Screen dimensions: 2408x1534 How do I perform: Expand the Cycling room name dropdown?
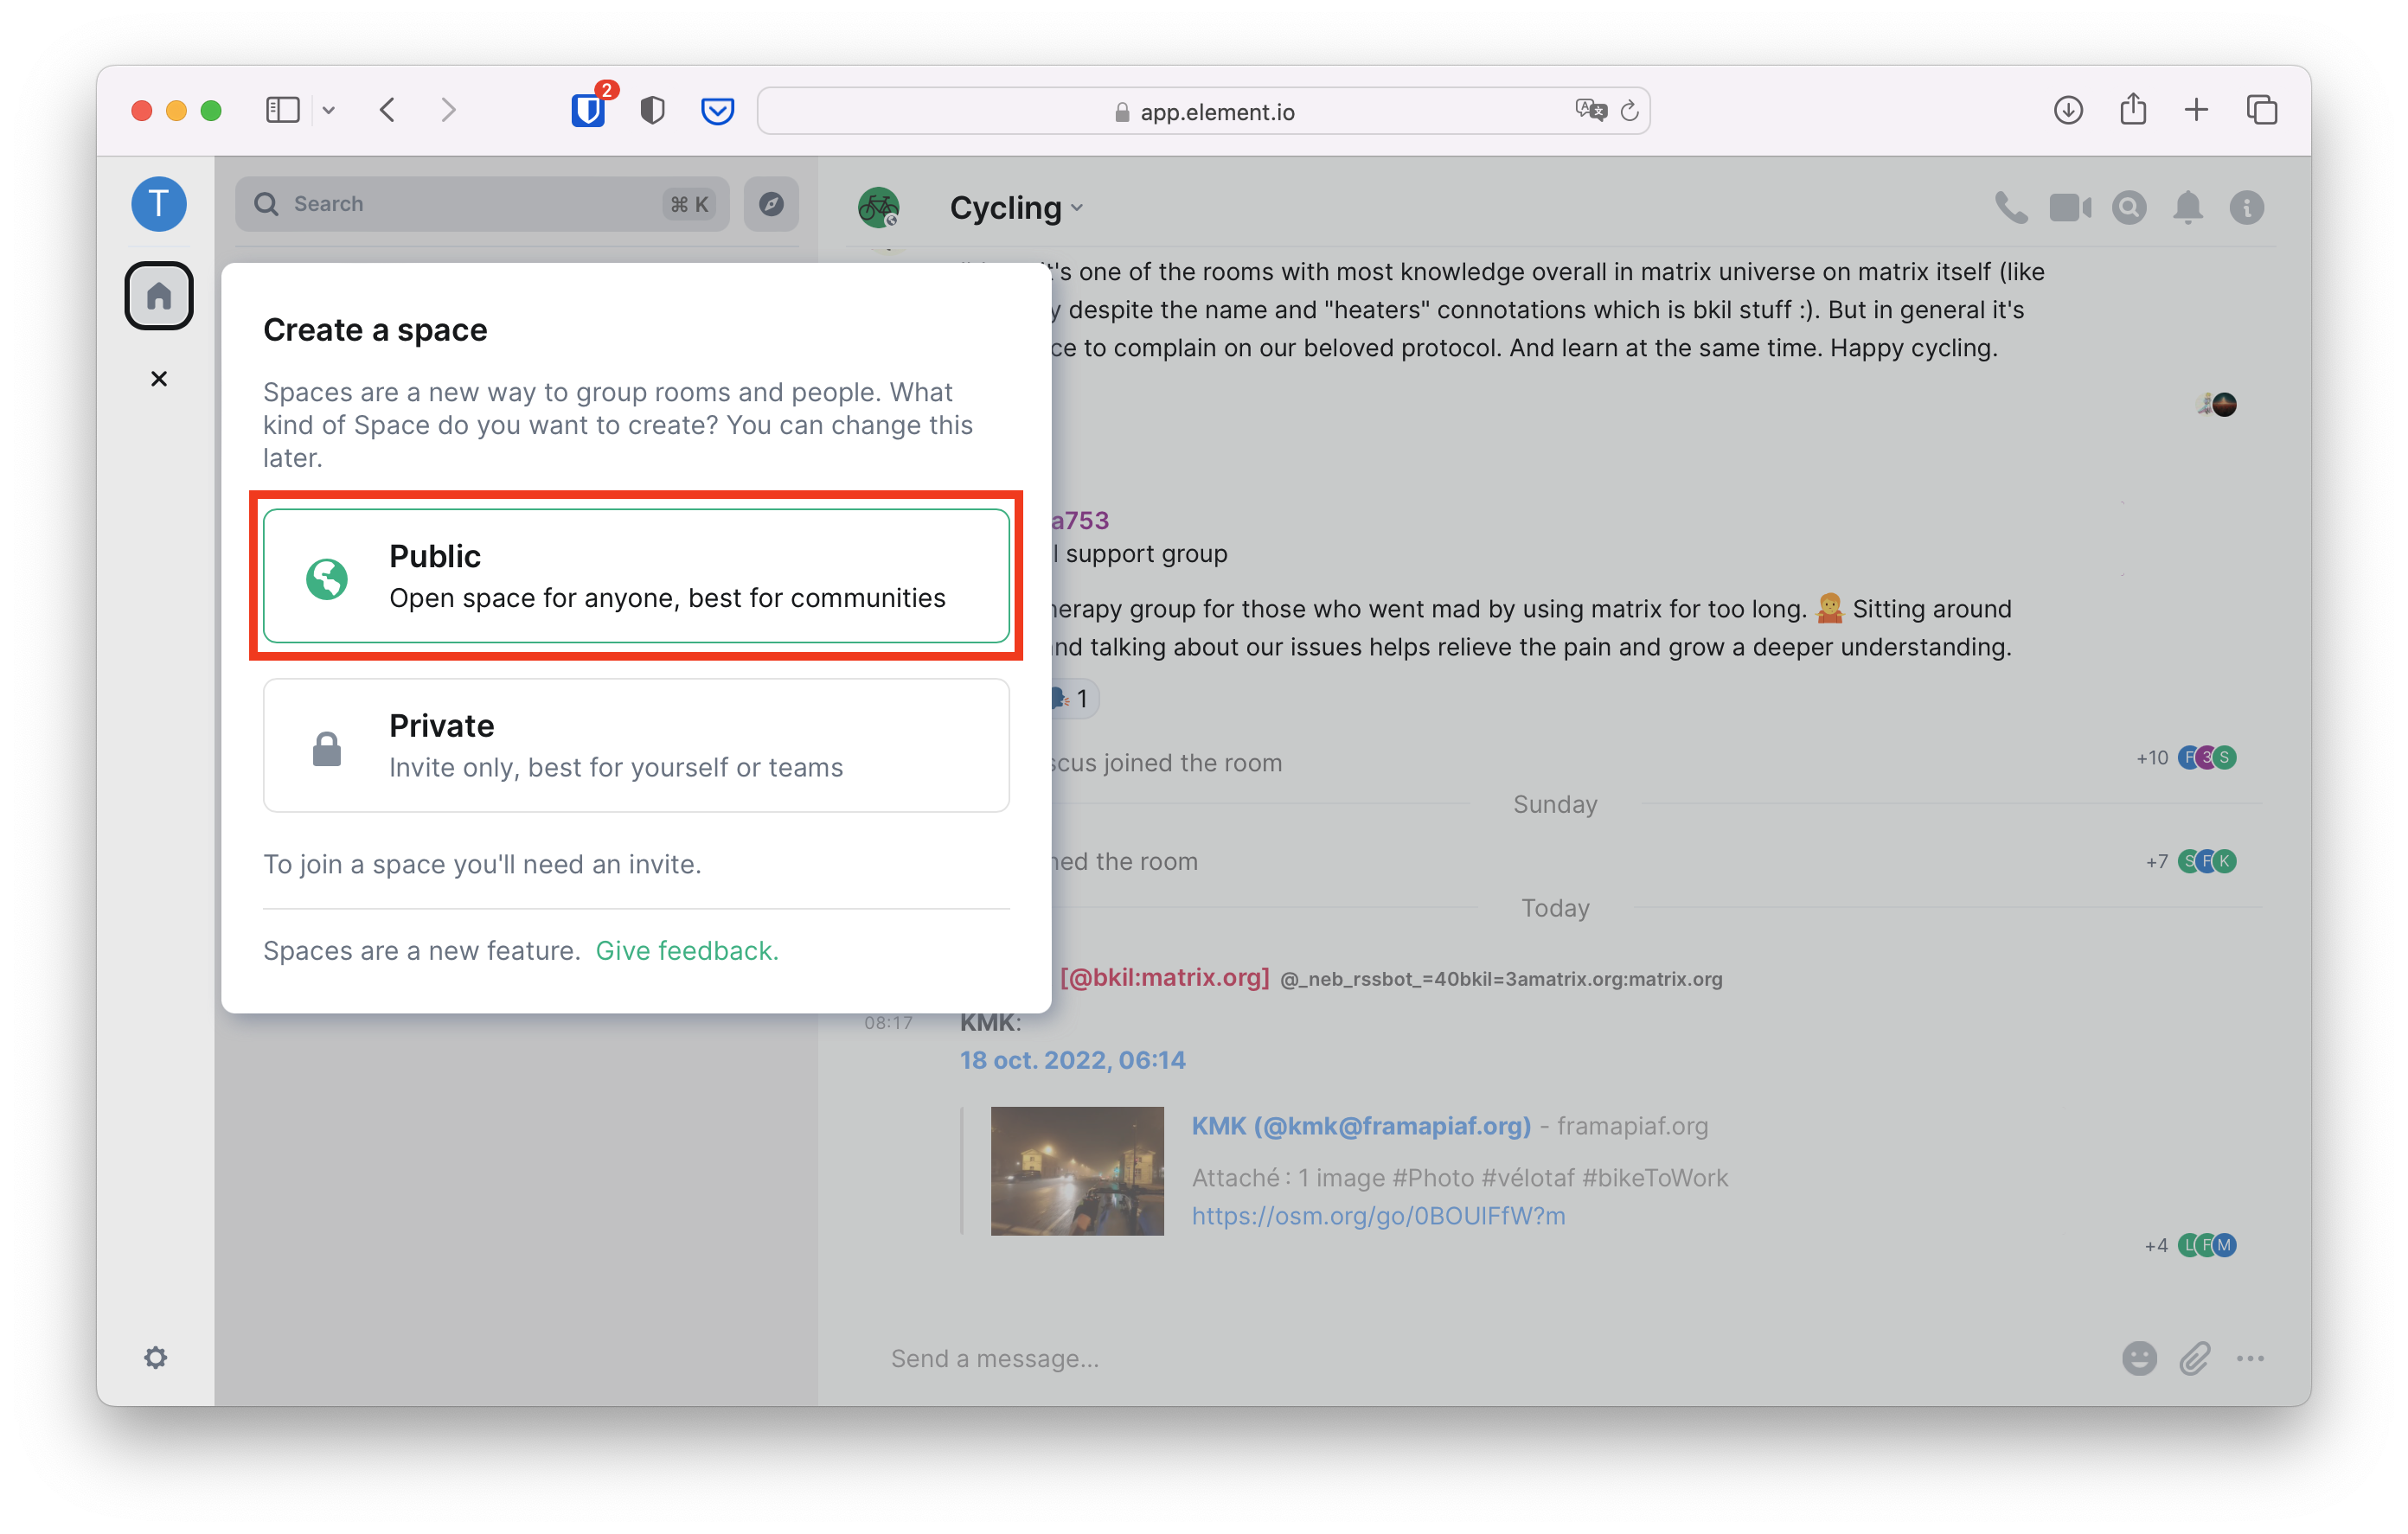(x=1077, y=208)
